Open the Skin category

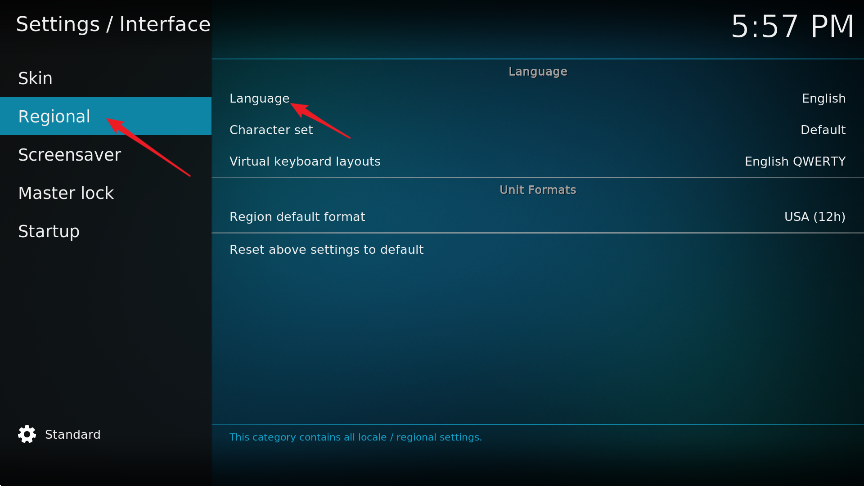point(35,78)
